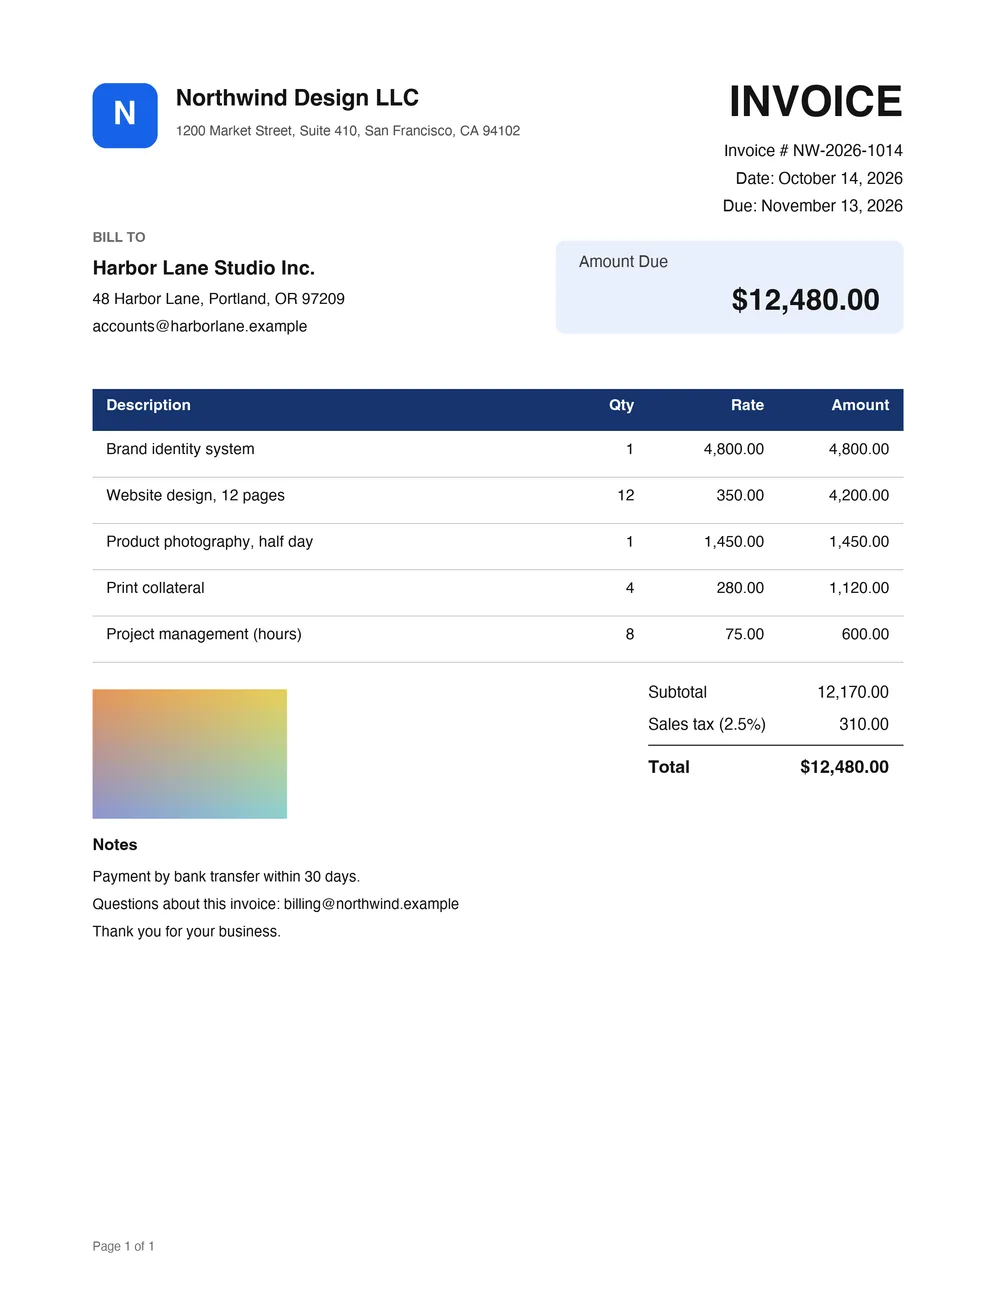
Task: Click the Sales tax (2.5%) label
Action: tap(707, 725)
